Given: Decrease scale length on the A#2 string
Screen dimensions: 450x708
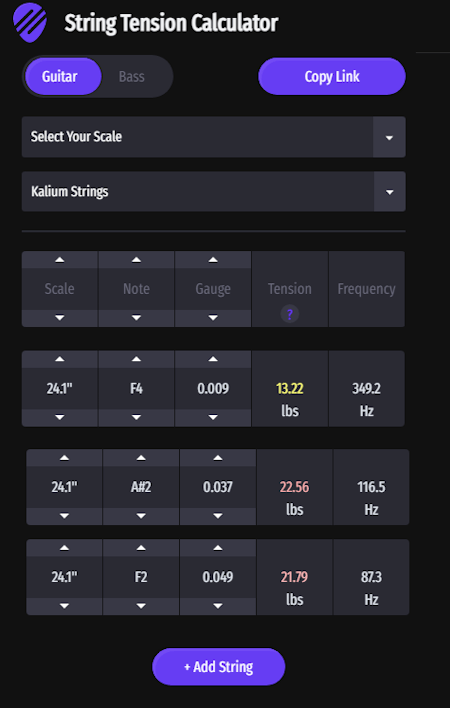Looking at the screenshot, I should [x=64, y=516].
